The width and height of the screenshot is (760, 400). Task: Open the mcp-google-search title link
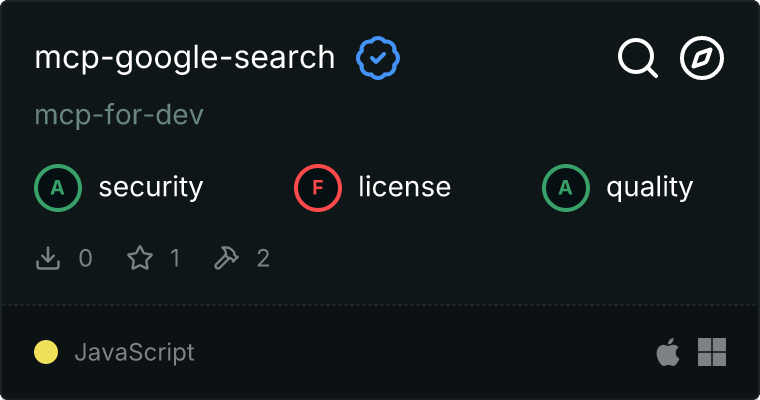click(x=185, y=58)
